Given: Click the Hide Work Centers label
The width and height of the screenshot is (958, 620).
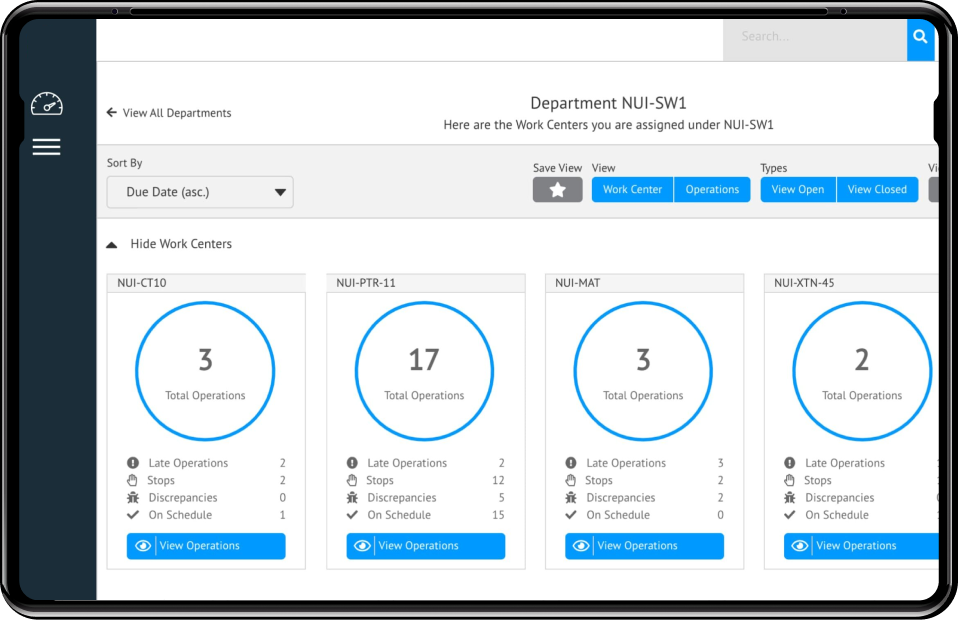Looking at the screenshot, I should pyautogui.click(x=181, y=244).
